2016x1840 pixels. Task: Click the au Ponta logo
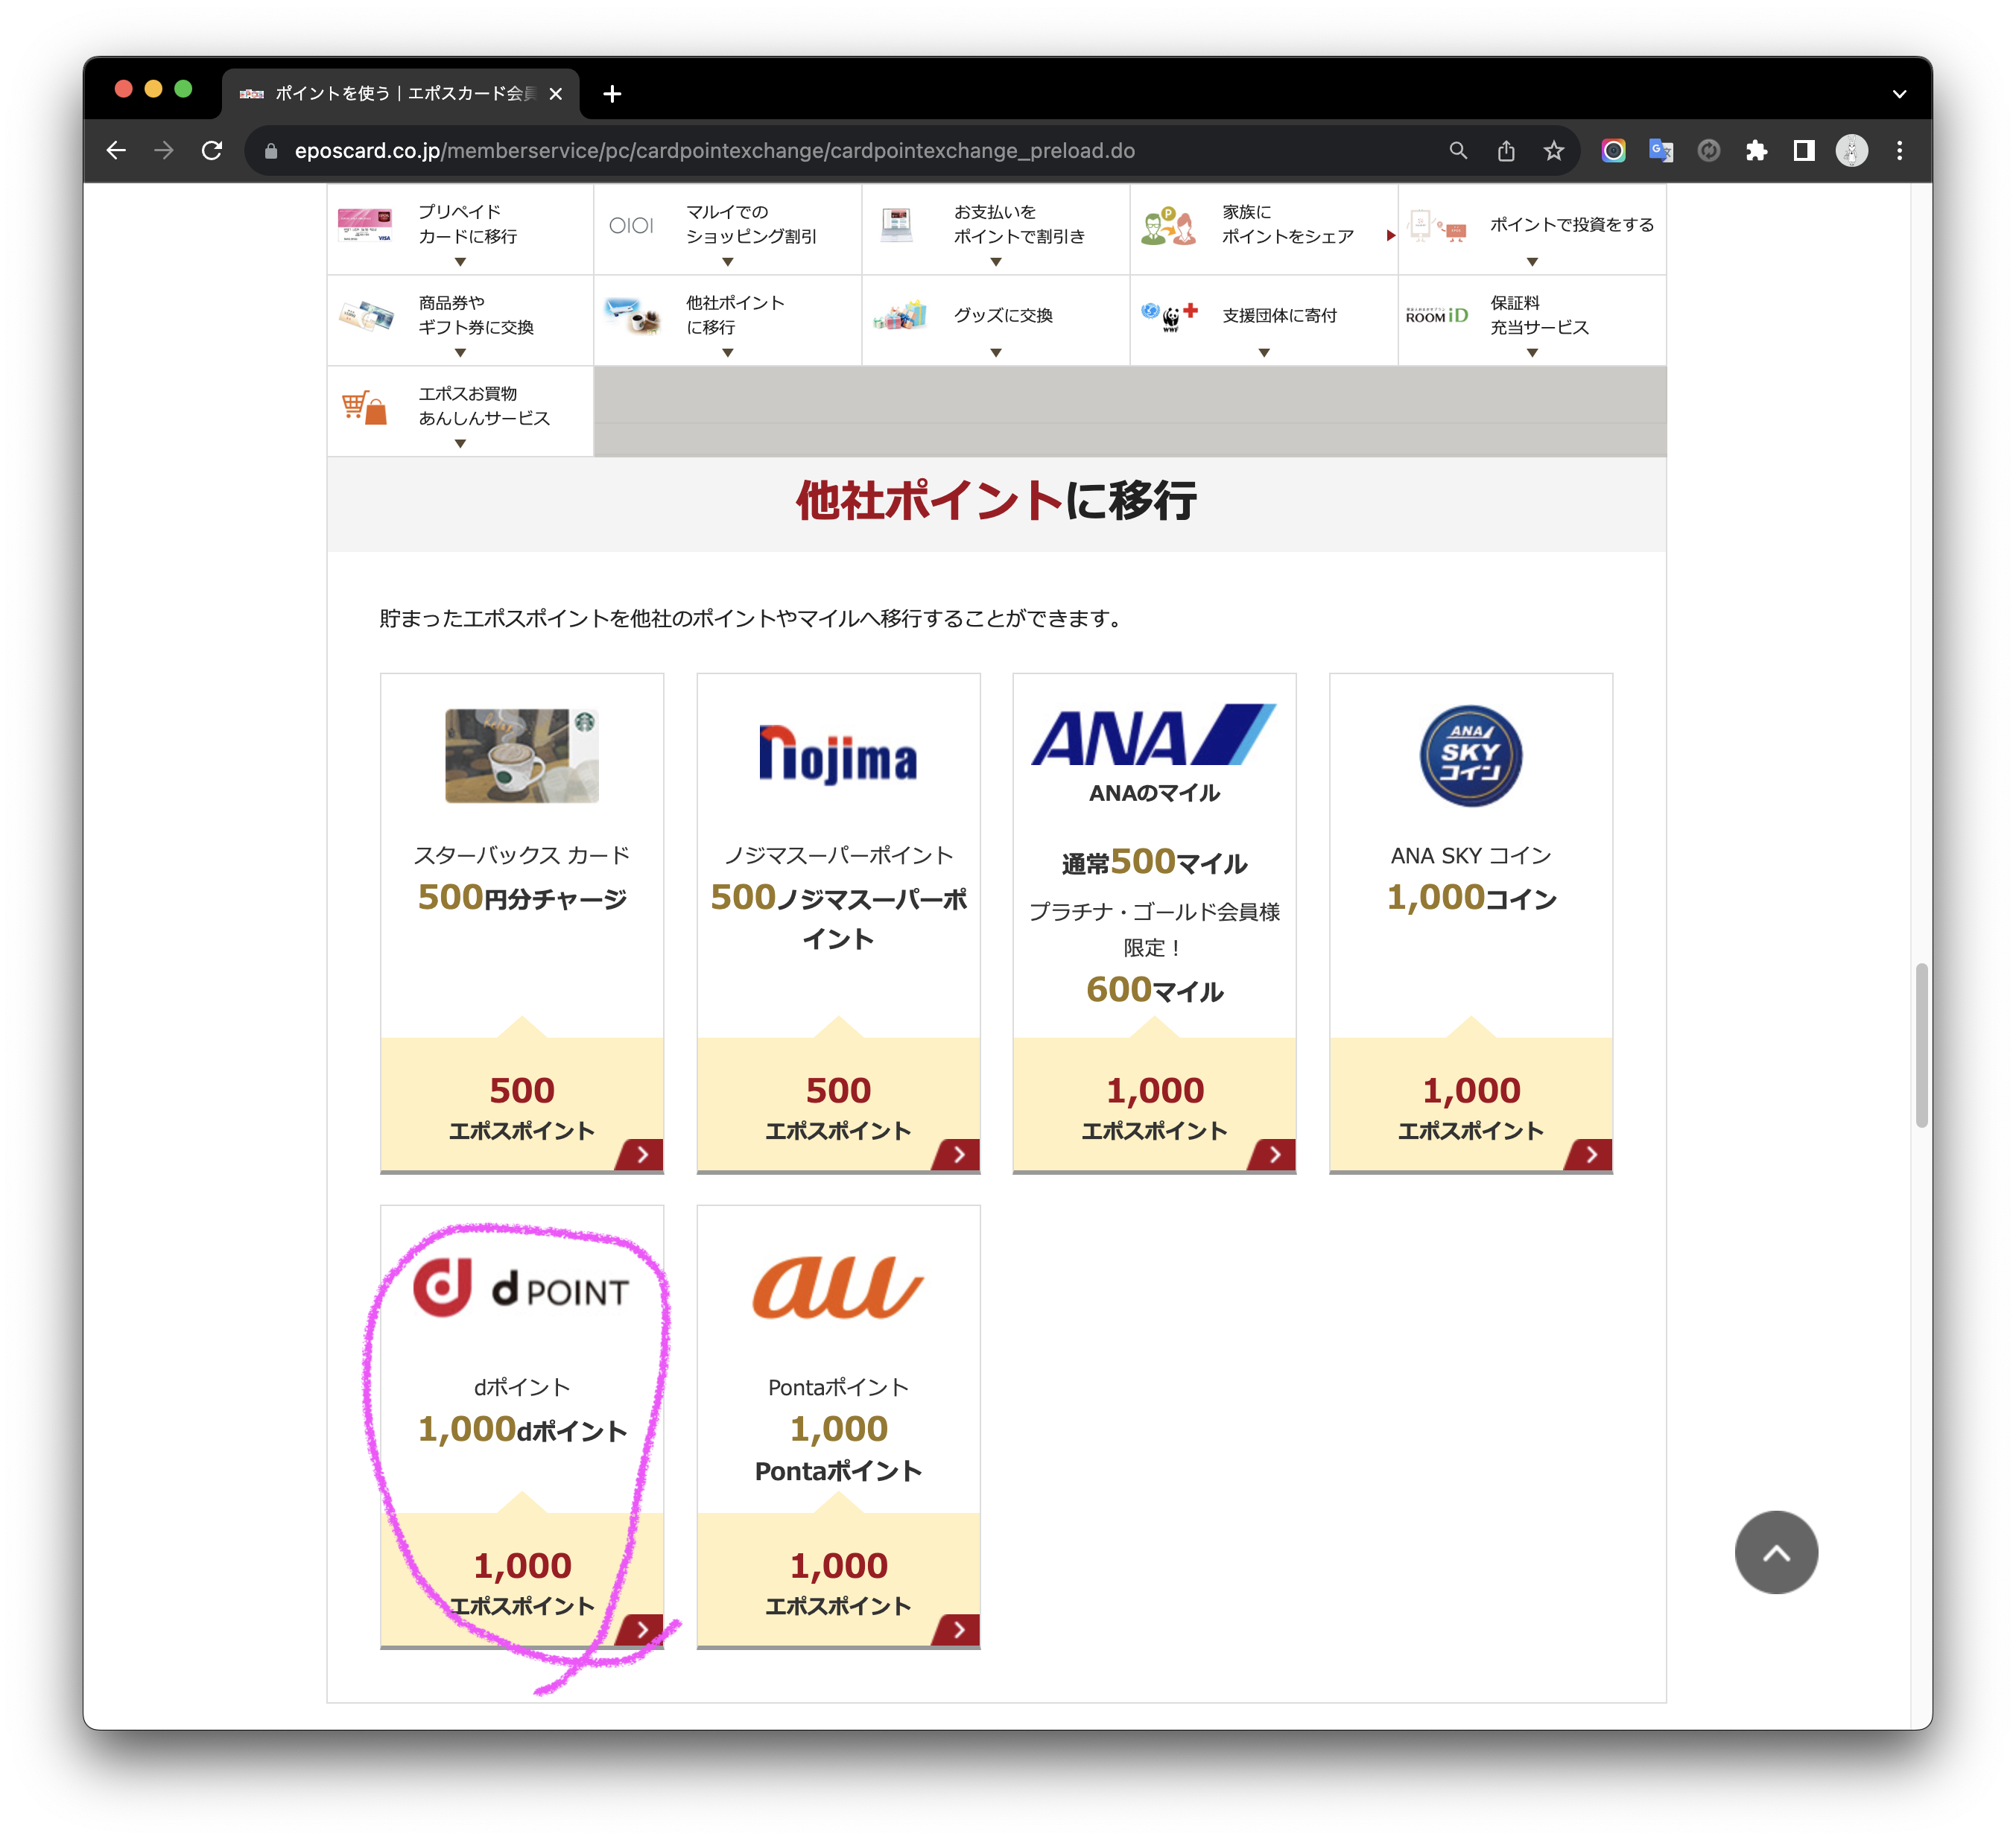tap(838, 1288)
